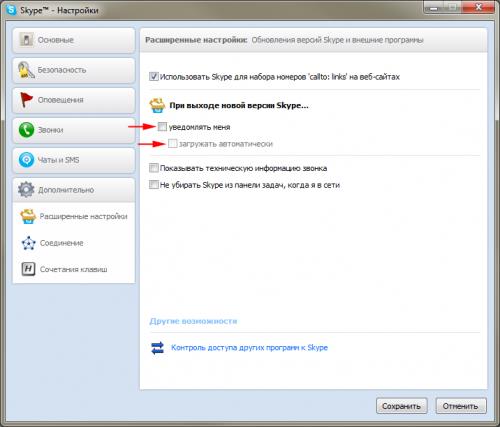The width and height of the screenshot is (500, 427).
Task: Click the blue access control arrows icon
Action: tap(157, 348)
